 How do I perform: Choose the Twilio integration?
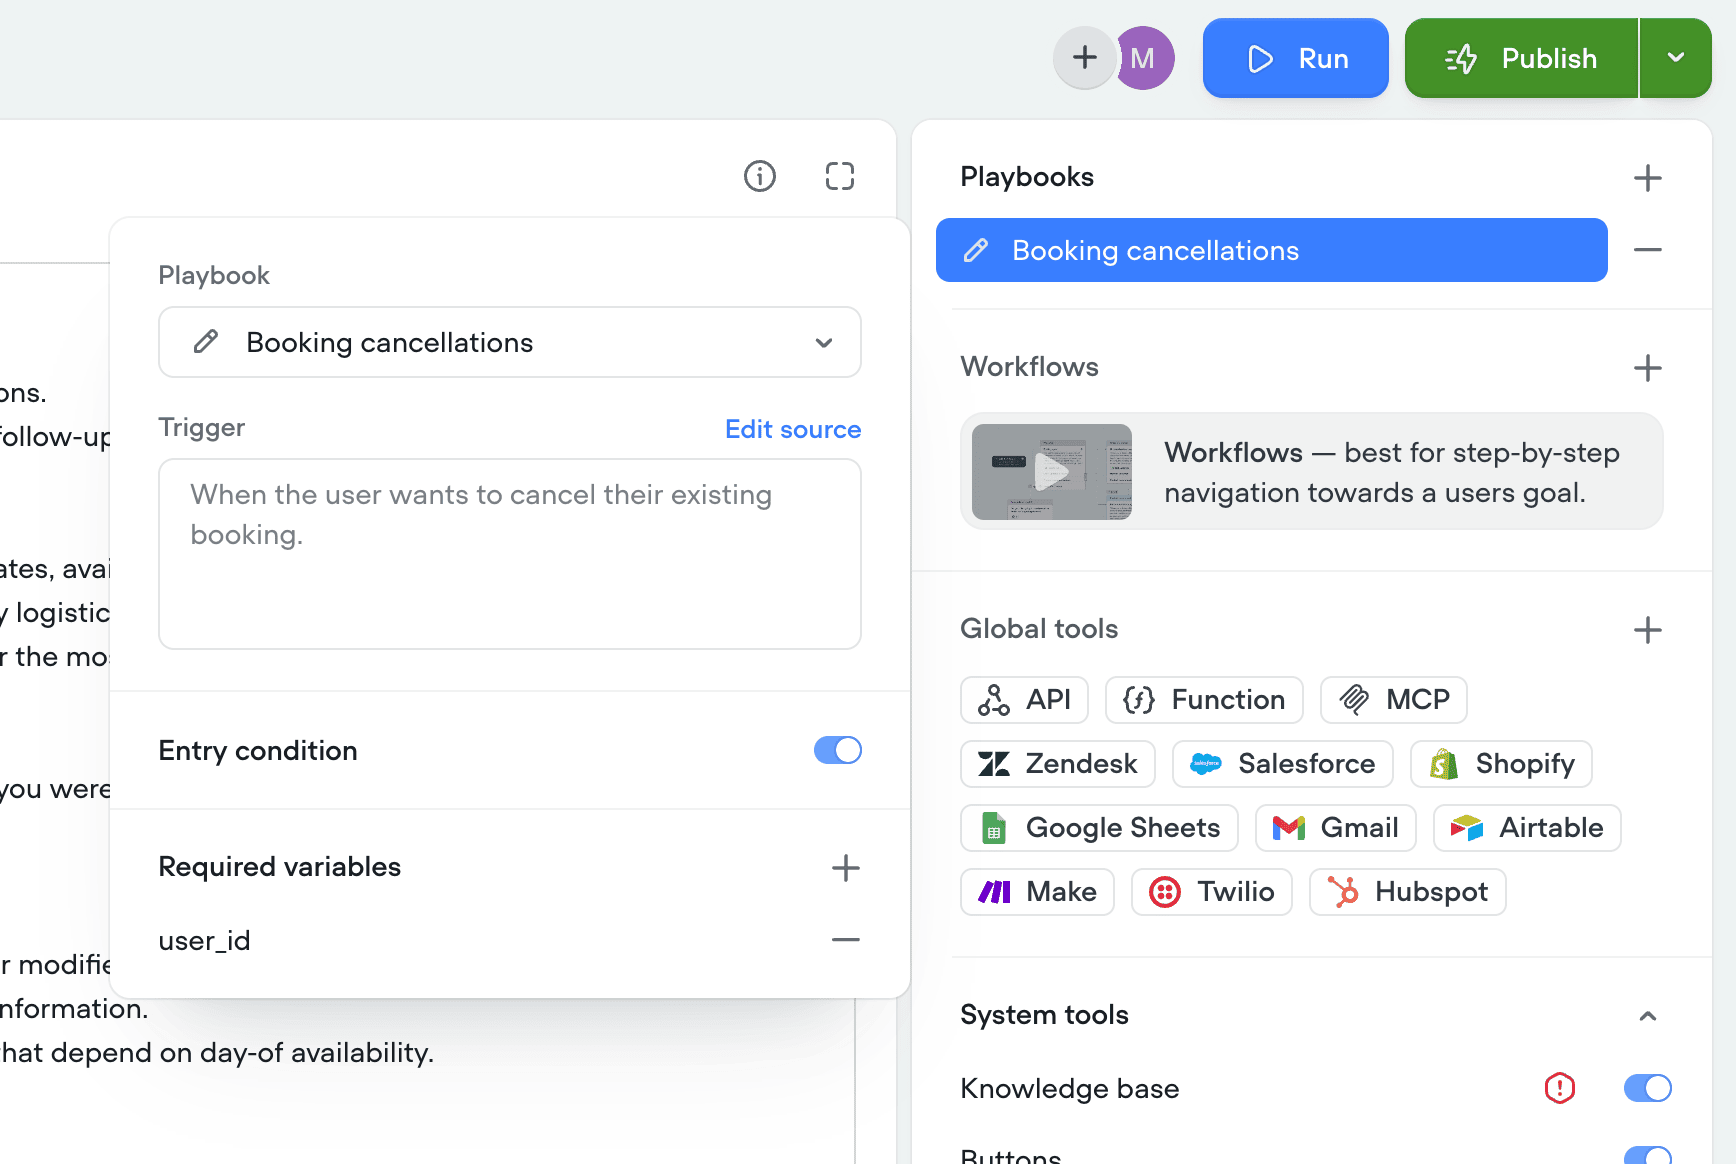pos(1212,892)
